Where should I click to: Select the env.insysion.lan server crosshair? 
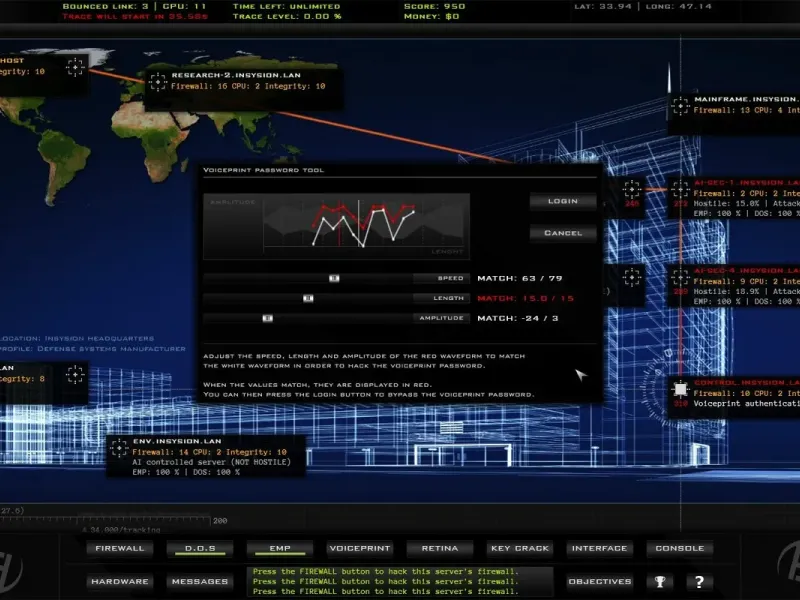click(x=119, y=448)
